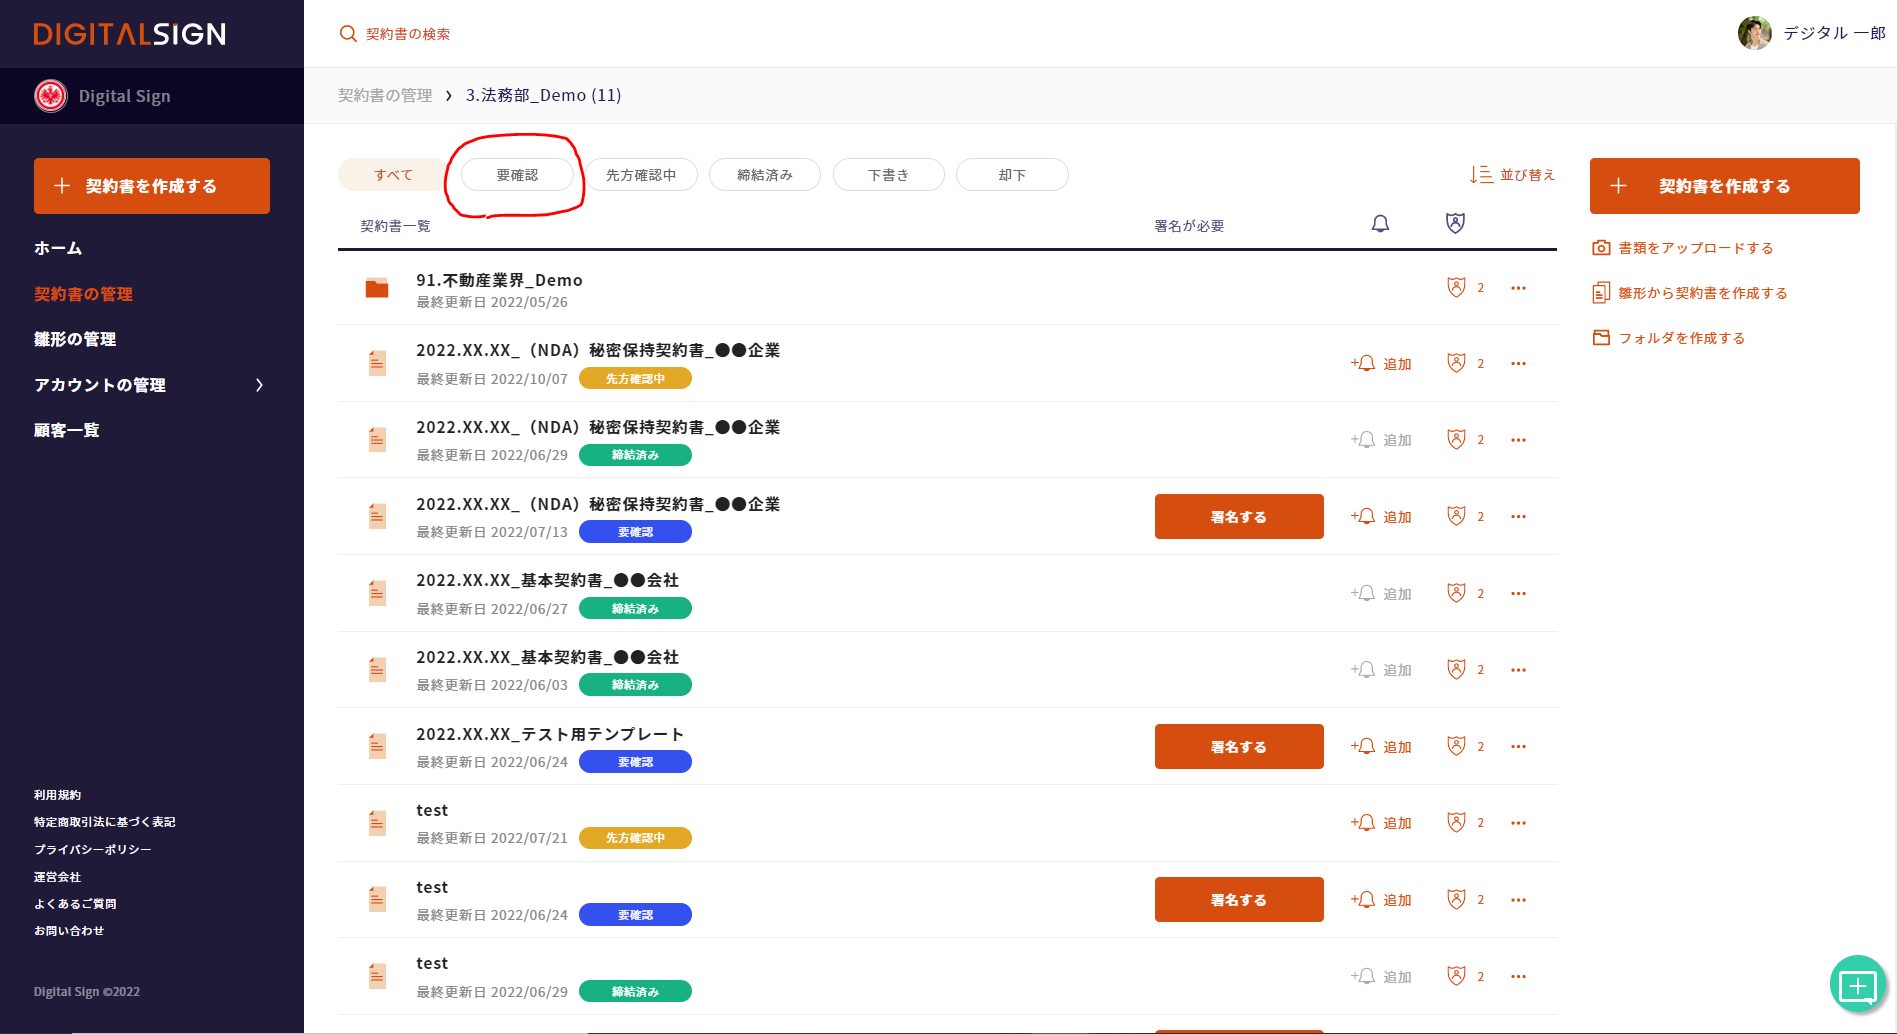Click the bell notification column header icon
The image size is (1897, 1034).
(x=1380, y=224)
